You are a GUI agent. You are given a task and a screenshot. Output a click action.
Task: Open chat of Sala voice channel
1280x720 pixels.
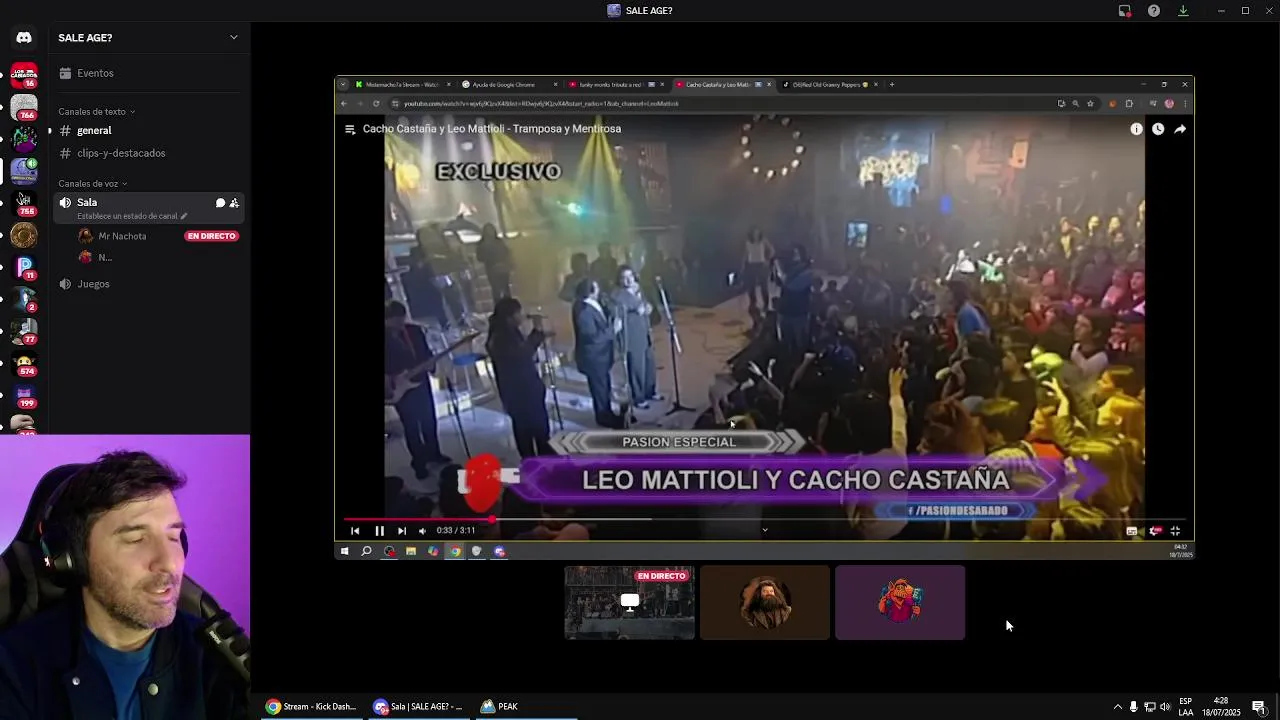(x=220, y=203)
